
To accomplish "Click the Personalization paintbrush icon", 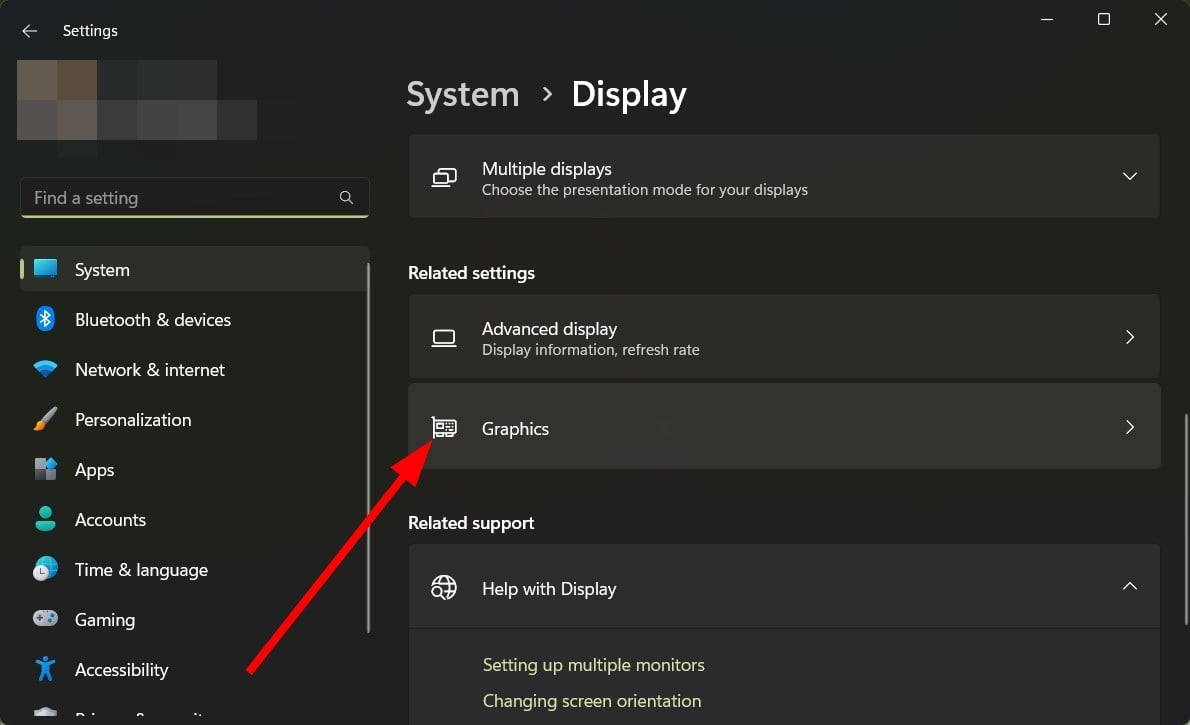I will (45, 420).
